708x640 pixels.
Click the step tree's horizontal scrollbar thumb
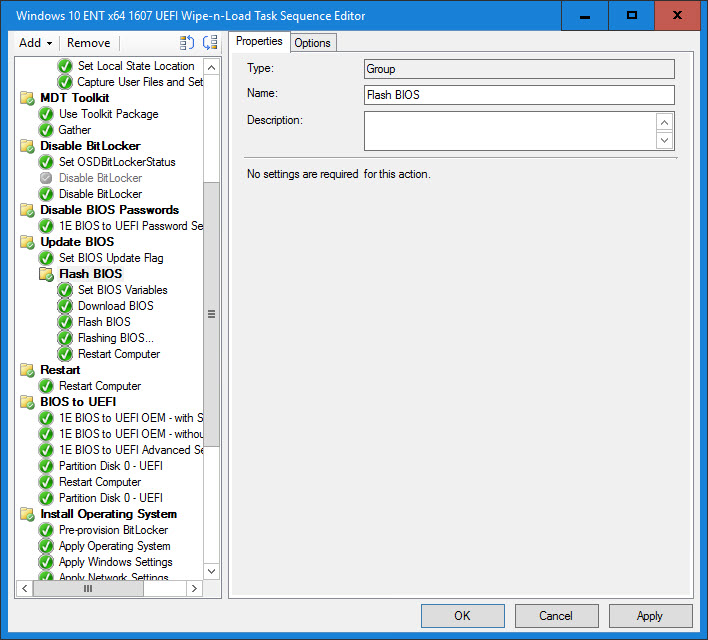click(88, 589)
